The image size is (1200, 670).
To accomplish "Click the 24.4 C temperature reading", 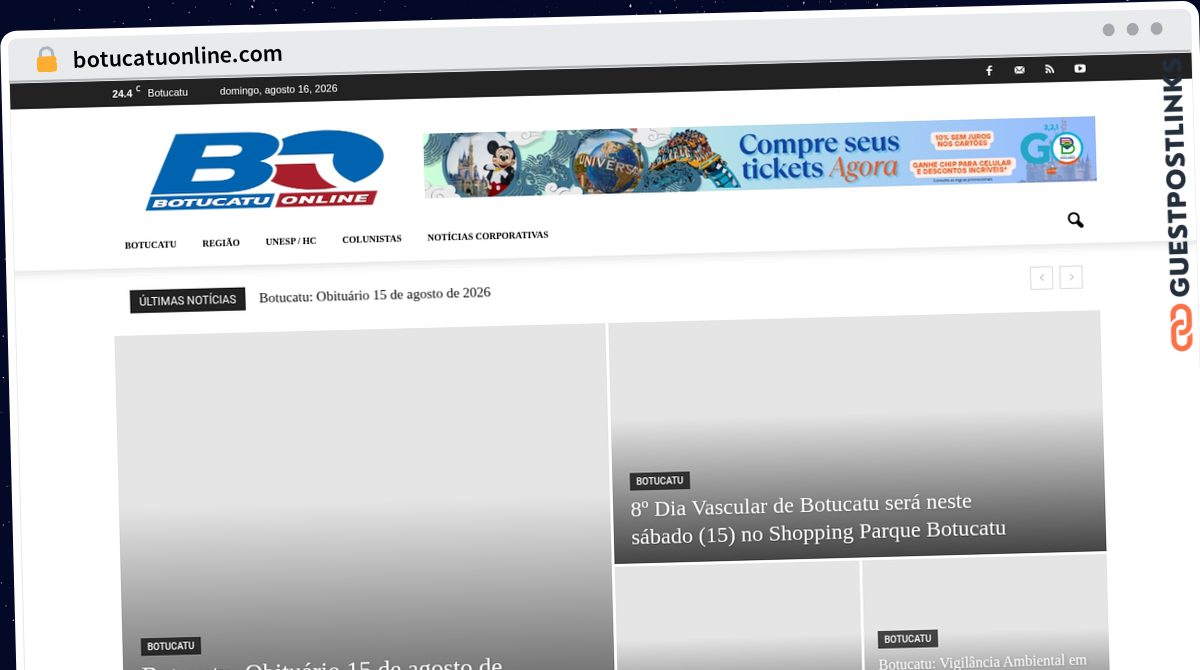I will tap(126, 93).
